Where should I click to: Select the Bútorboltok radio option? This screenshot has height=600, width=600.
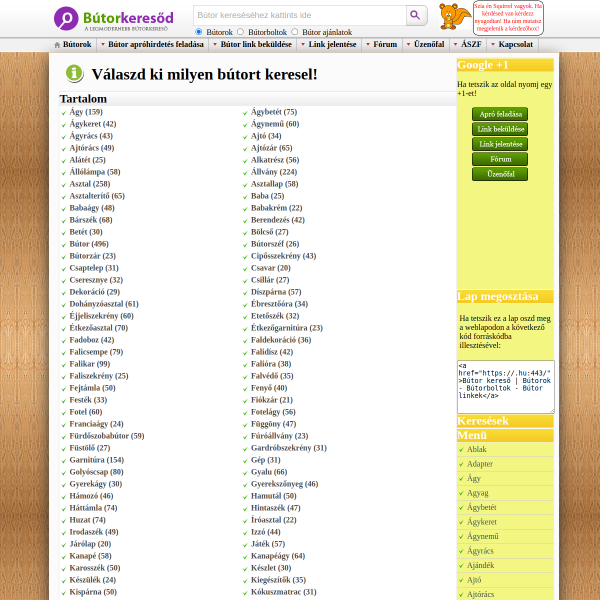pyautogui.click(x=240, y=32)
